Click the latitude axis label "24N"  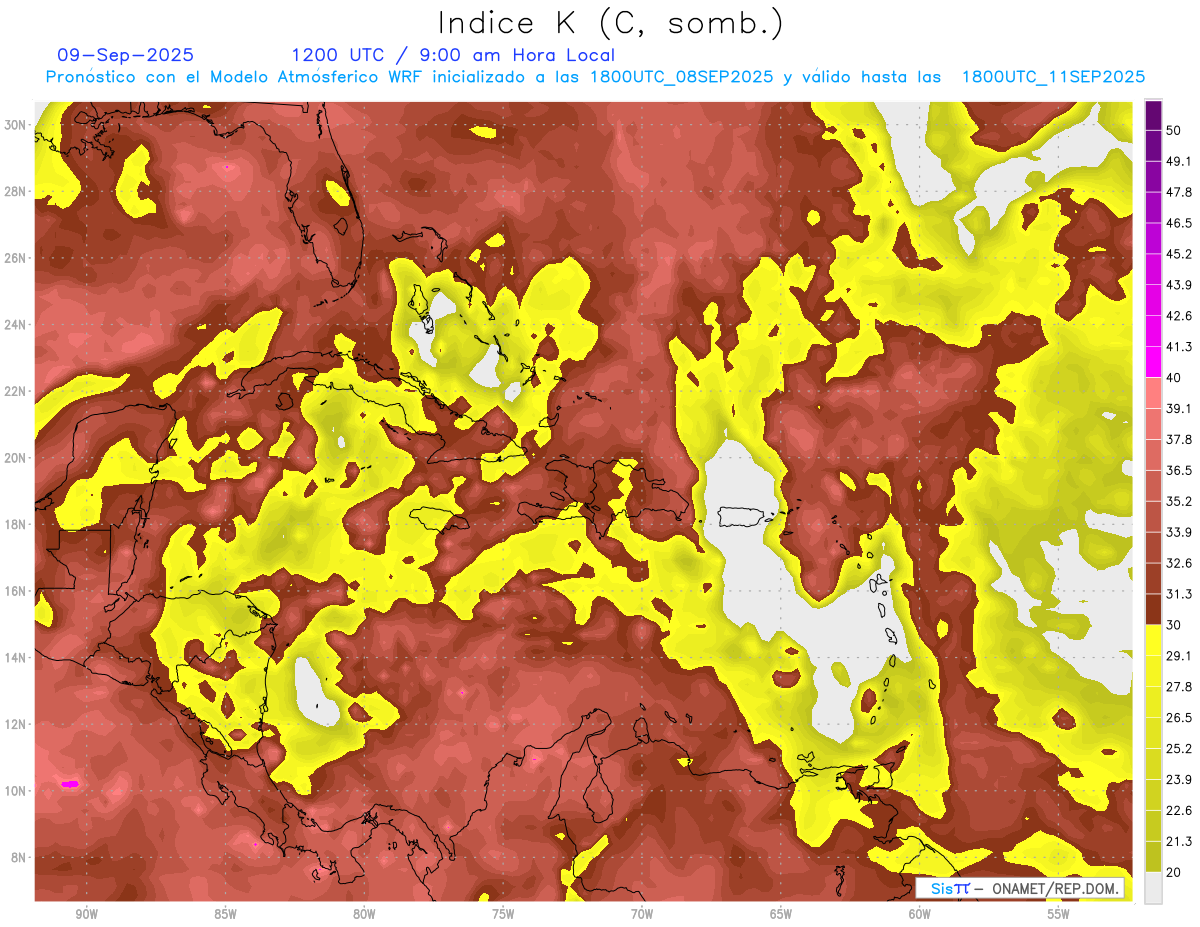pyautogui.click(x=15, y=325)
